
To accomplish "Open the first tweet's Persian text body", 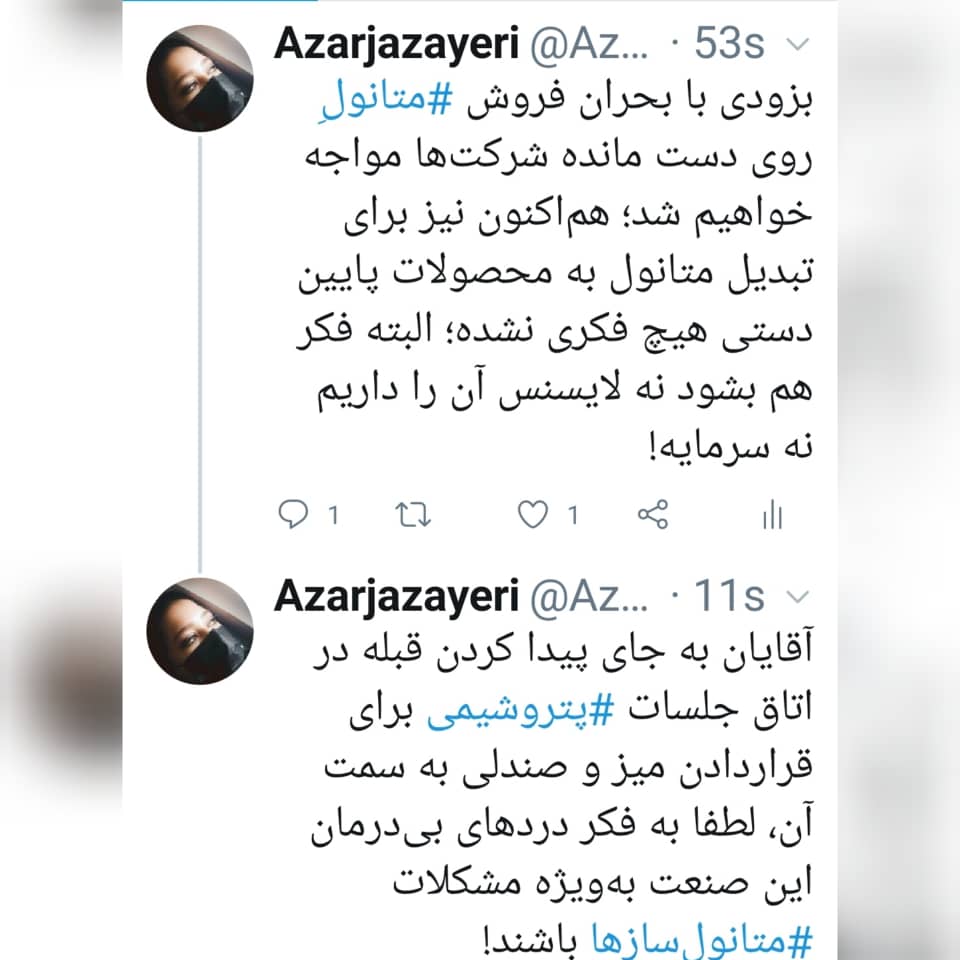I will (x=555, y=272).
